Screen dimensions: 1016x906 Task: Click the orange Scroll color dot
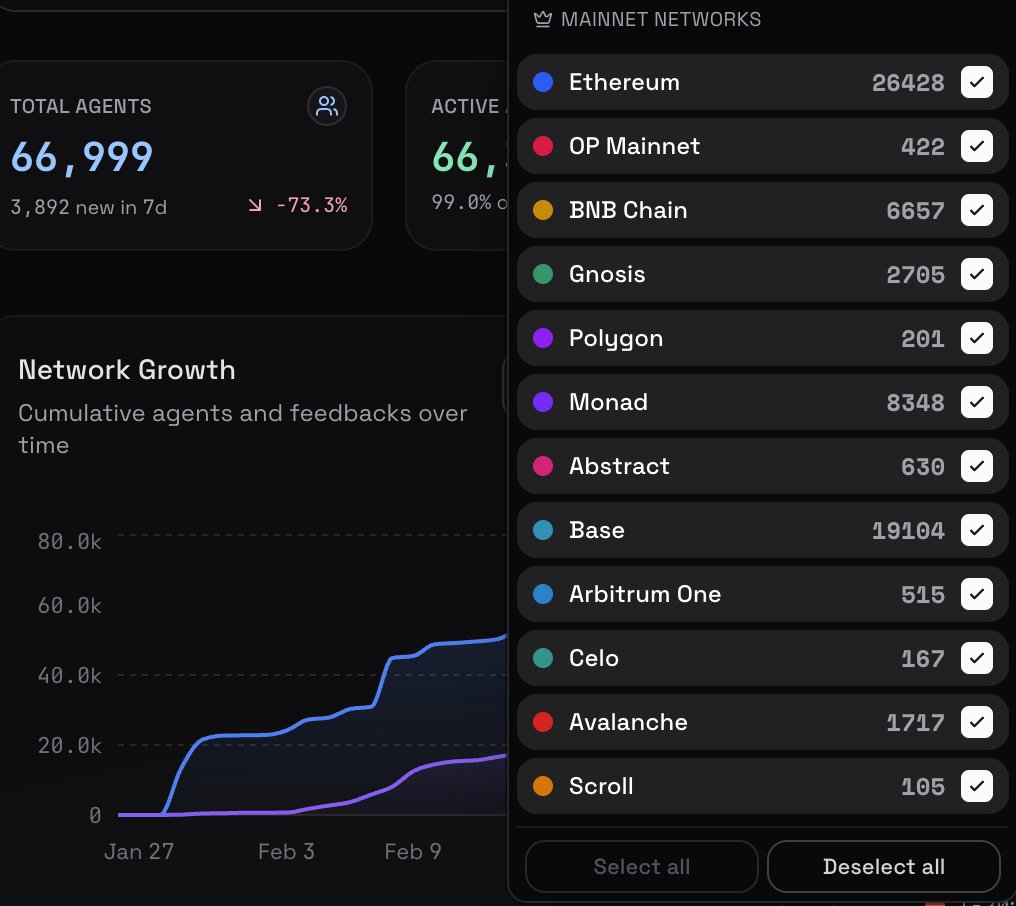coord(543,786)
